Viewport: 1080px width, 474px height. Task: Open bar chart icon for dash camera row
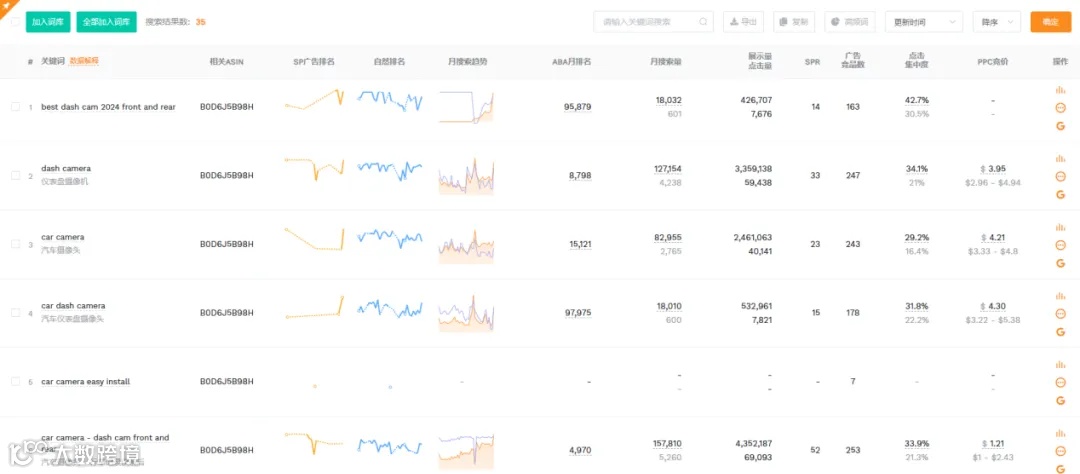pyautogui.click(x=1060, y=158)
